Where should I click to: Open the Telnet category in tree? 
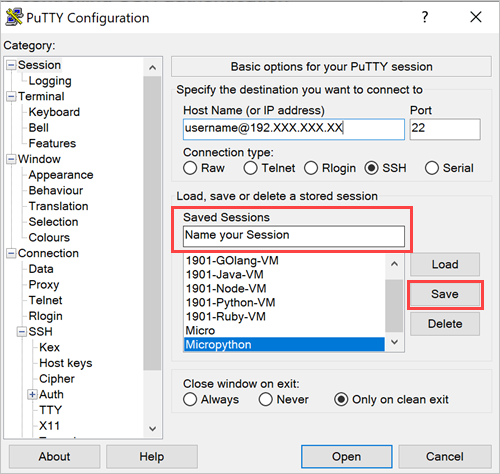[45, 300]
